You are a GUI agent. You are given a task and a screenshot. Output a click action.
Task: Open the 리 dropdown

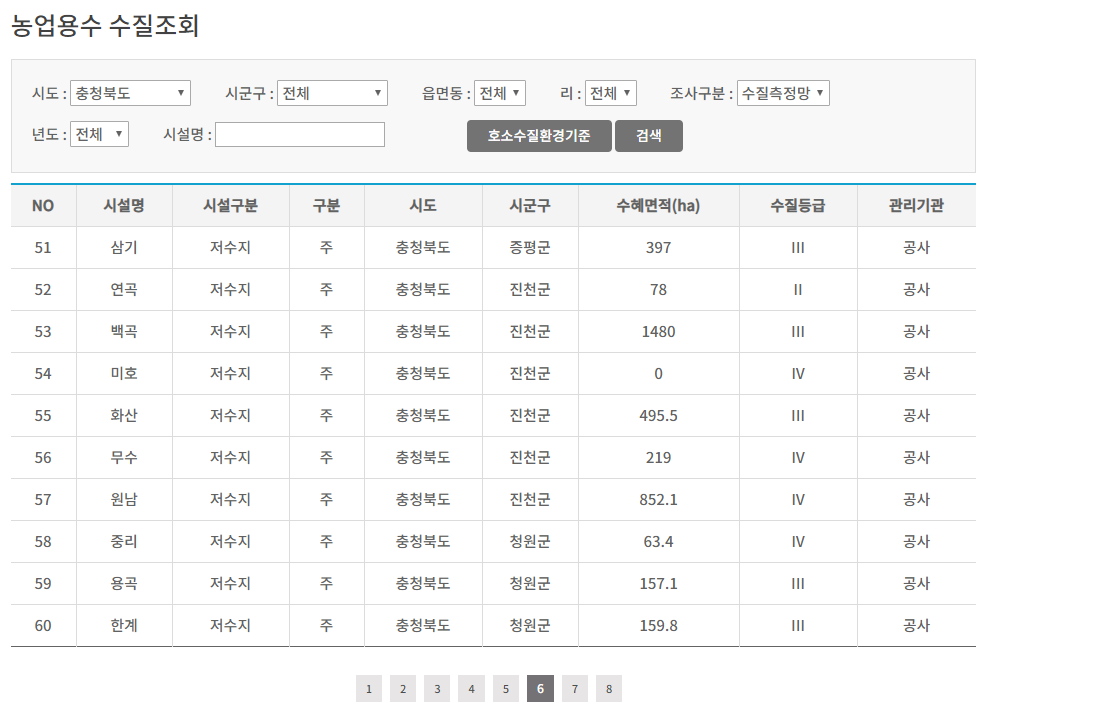pos(611,93)
